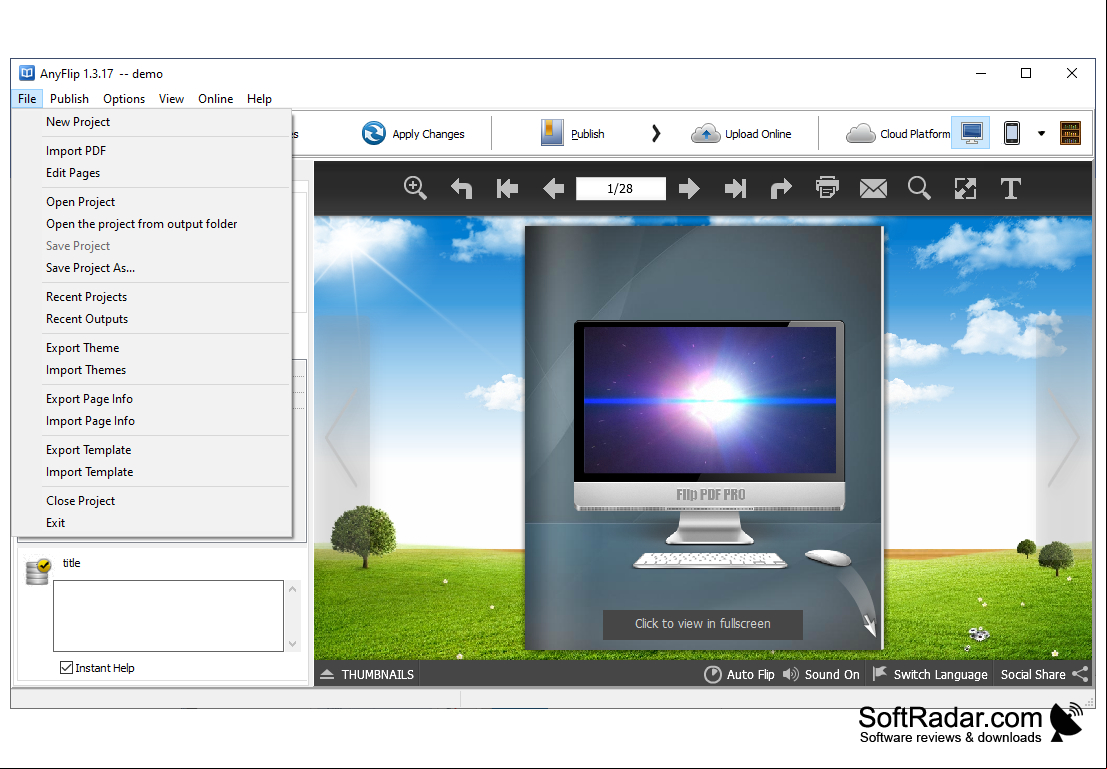Choose Import Page Info entry

tap(152, 420)
